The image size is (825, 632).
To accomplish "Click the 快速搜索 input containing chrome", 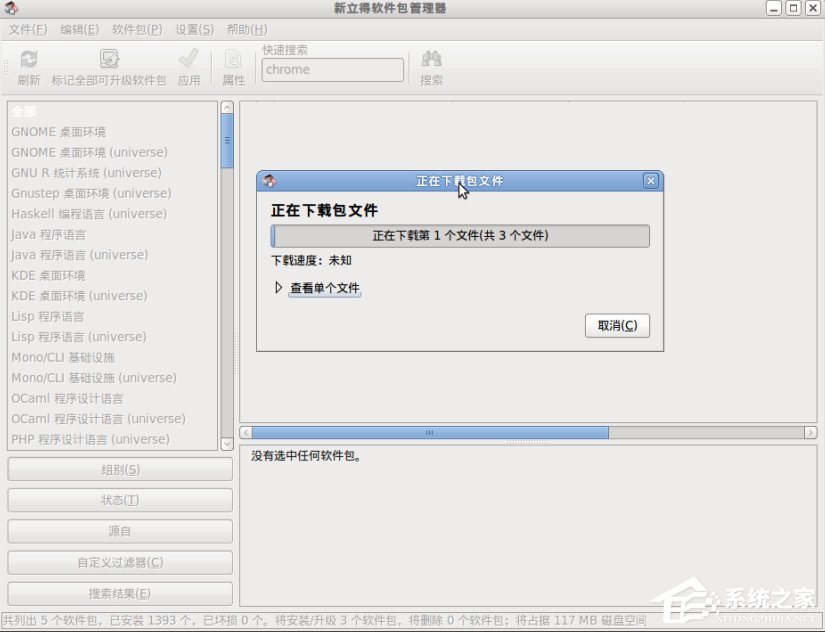I will pyautogui.click(x=332, y=69).
